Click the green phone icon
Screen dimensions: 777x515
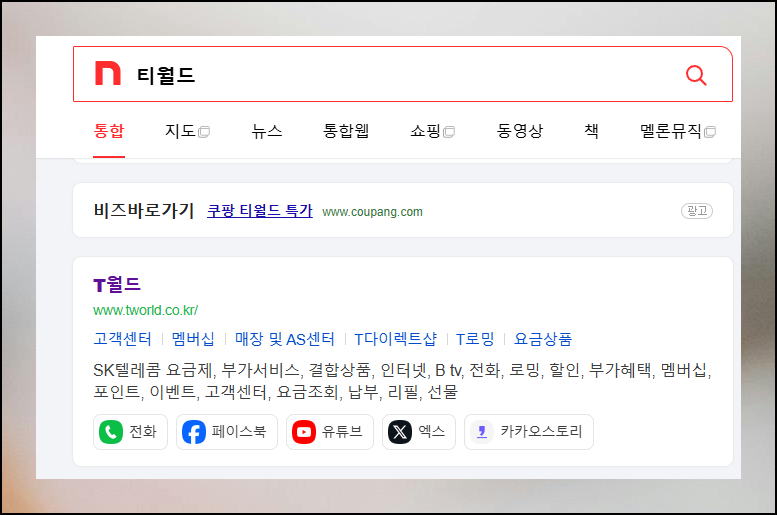111,432
